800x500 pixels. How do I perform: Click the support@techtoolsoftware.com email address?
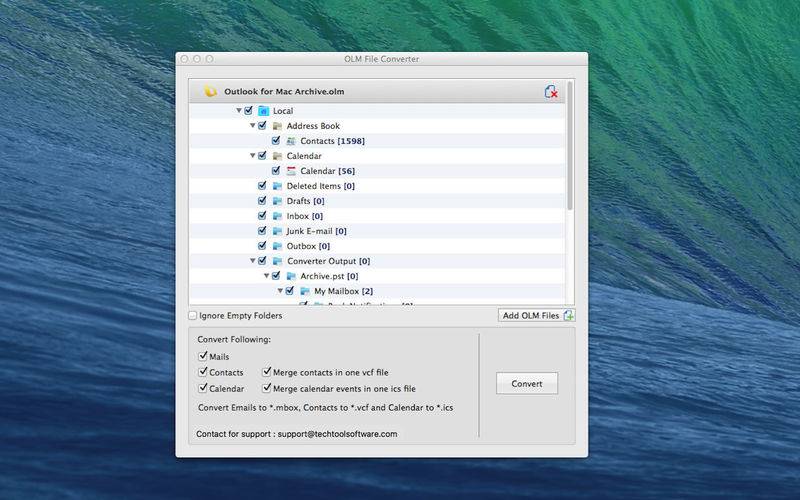tap(337, 434)
